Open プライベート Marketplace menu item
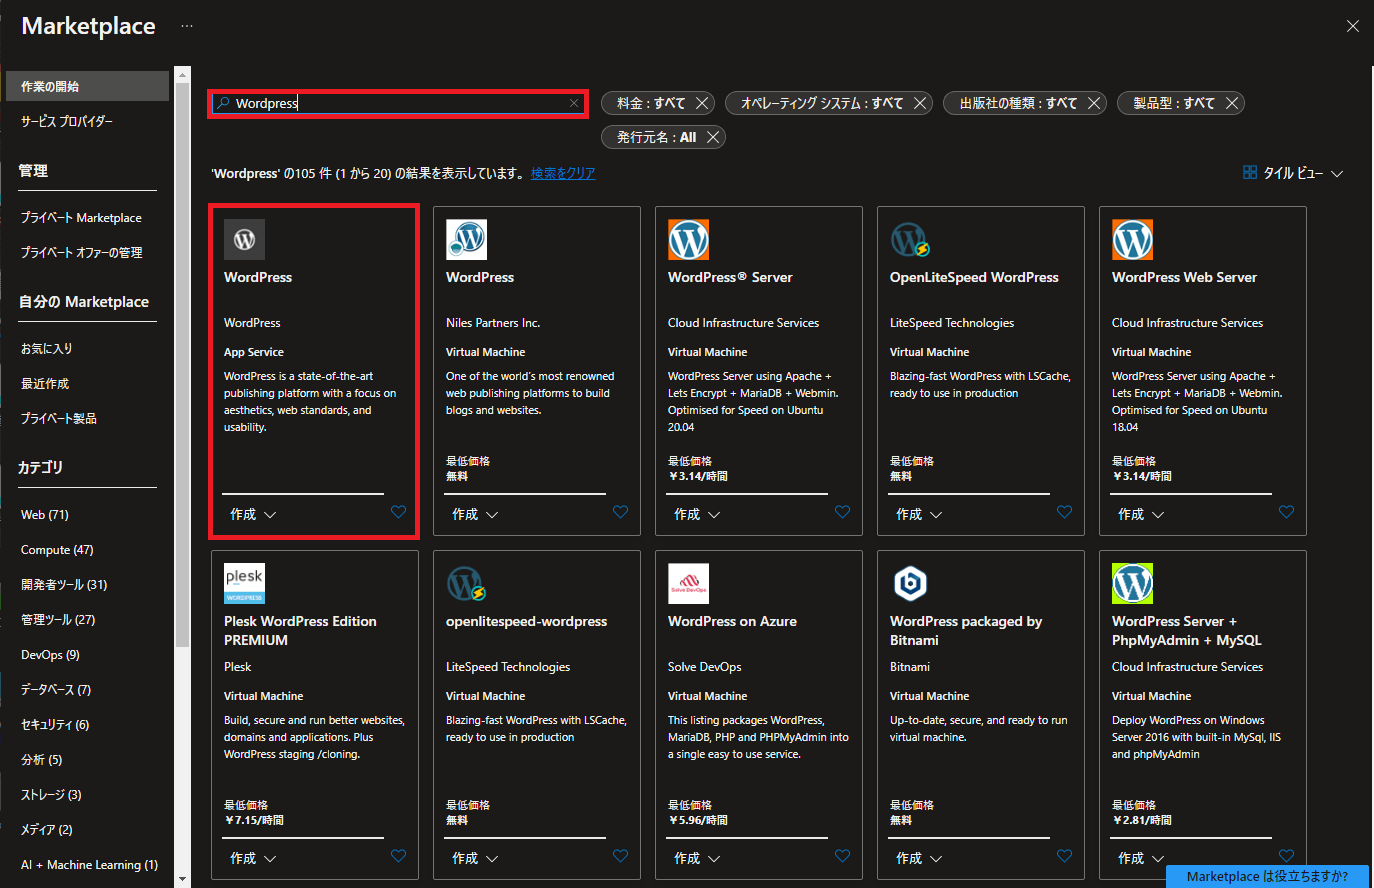The width and height of the screenshot is (1374, 888). [x=81, y=217]
